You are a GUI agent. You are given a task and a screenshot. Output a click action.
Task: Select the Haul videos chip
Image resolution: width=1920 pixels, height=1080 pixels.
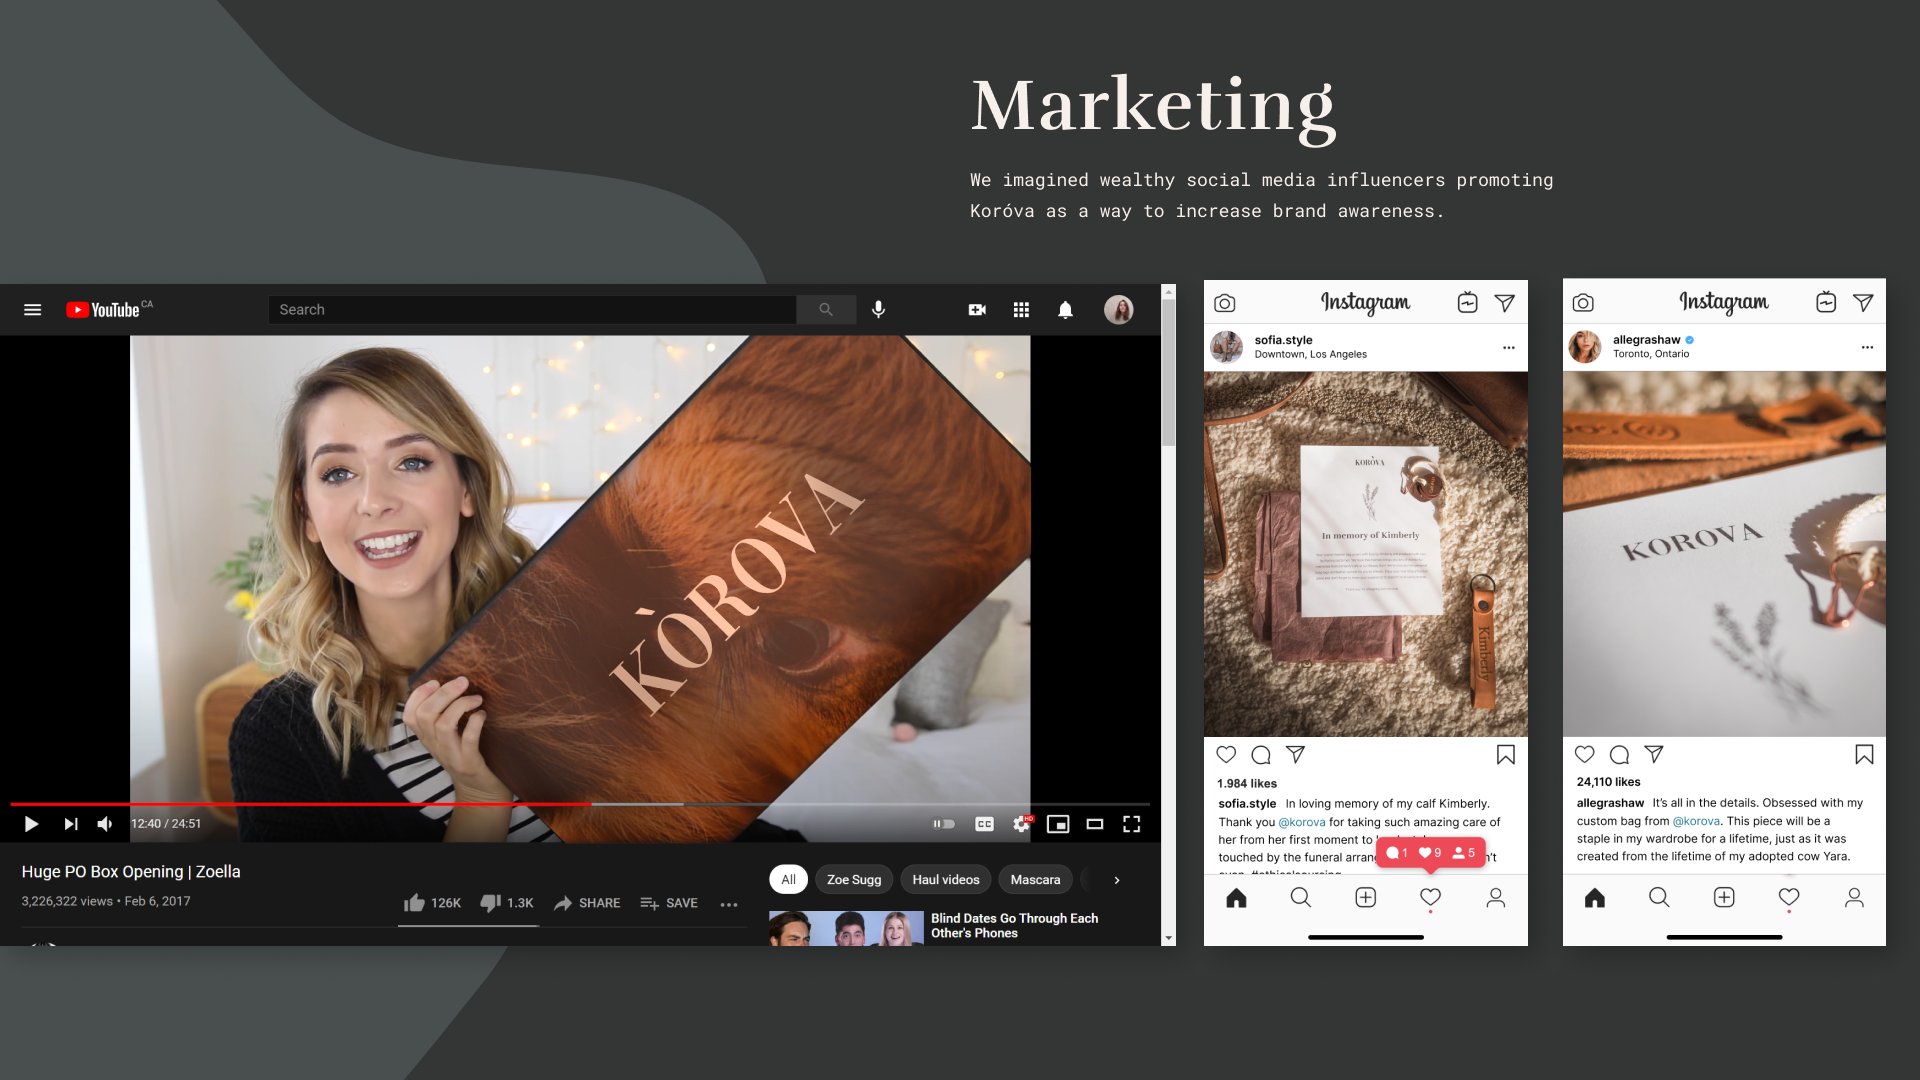point(945,880)
